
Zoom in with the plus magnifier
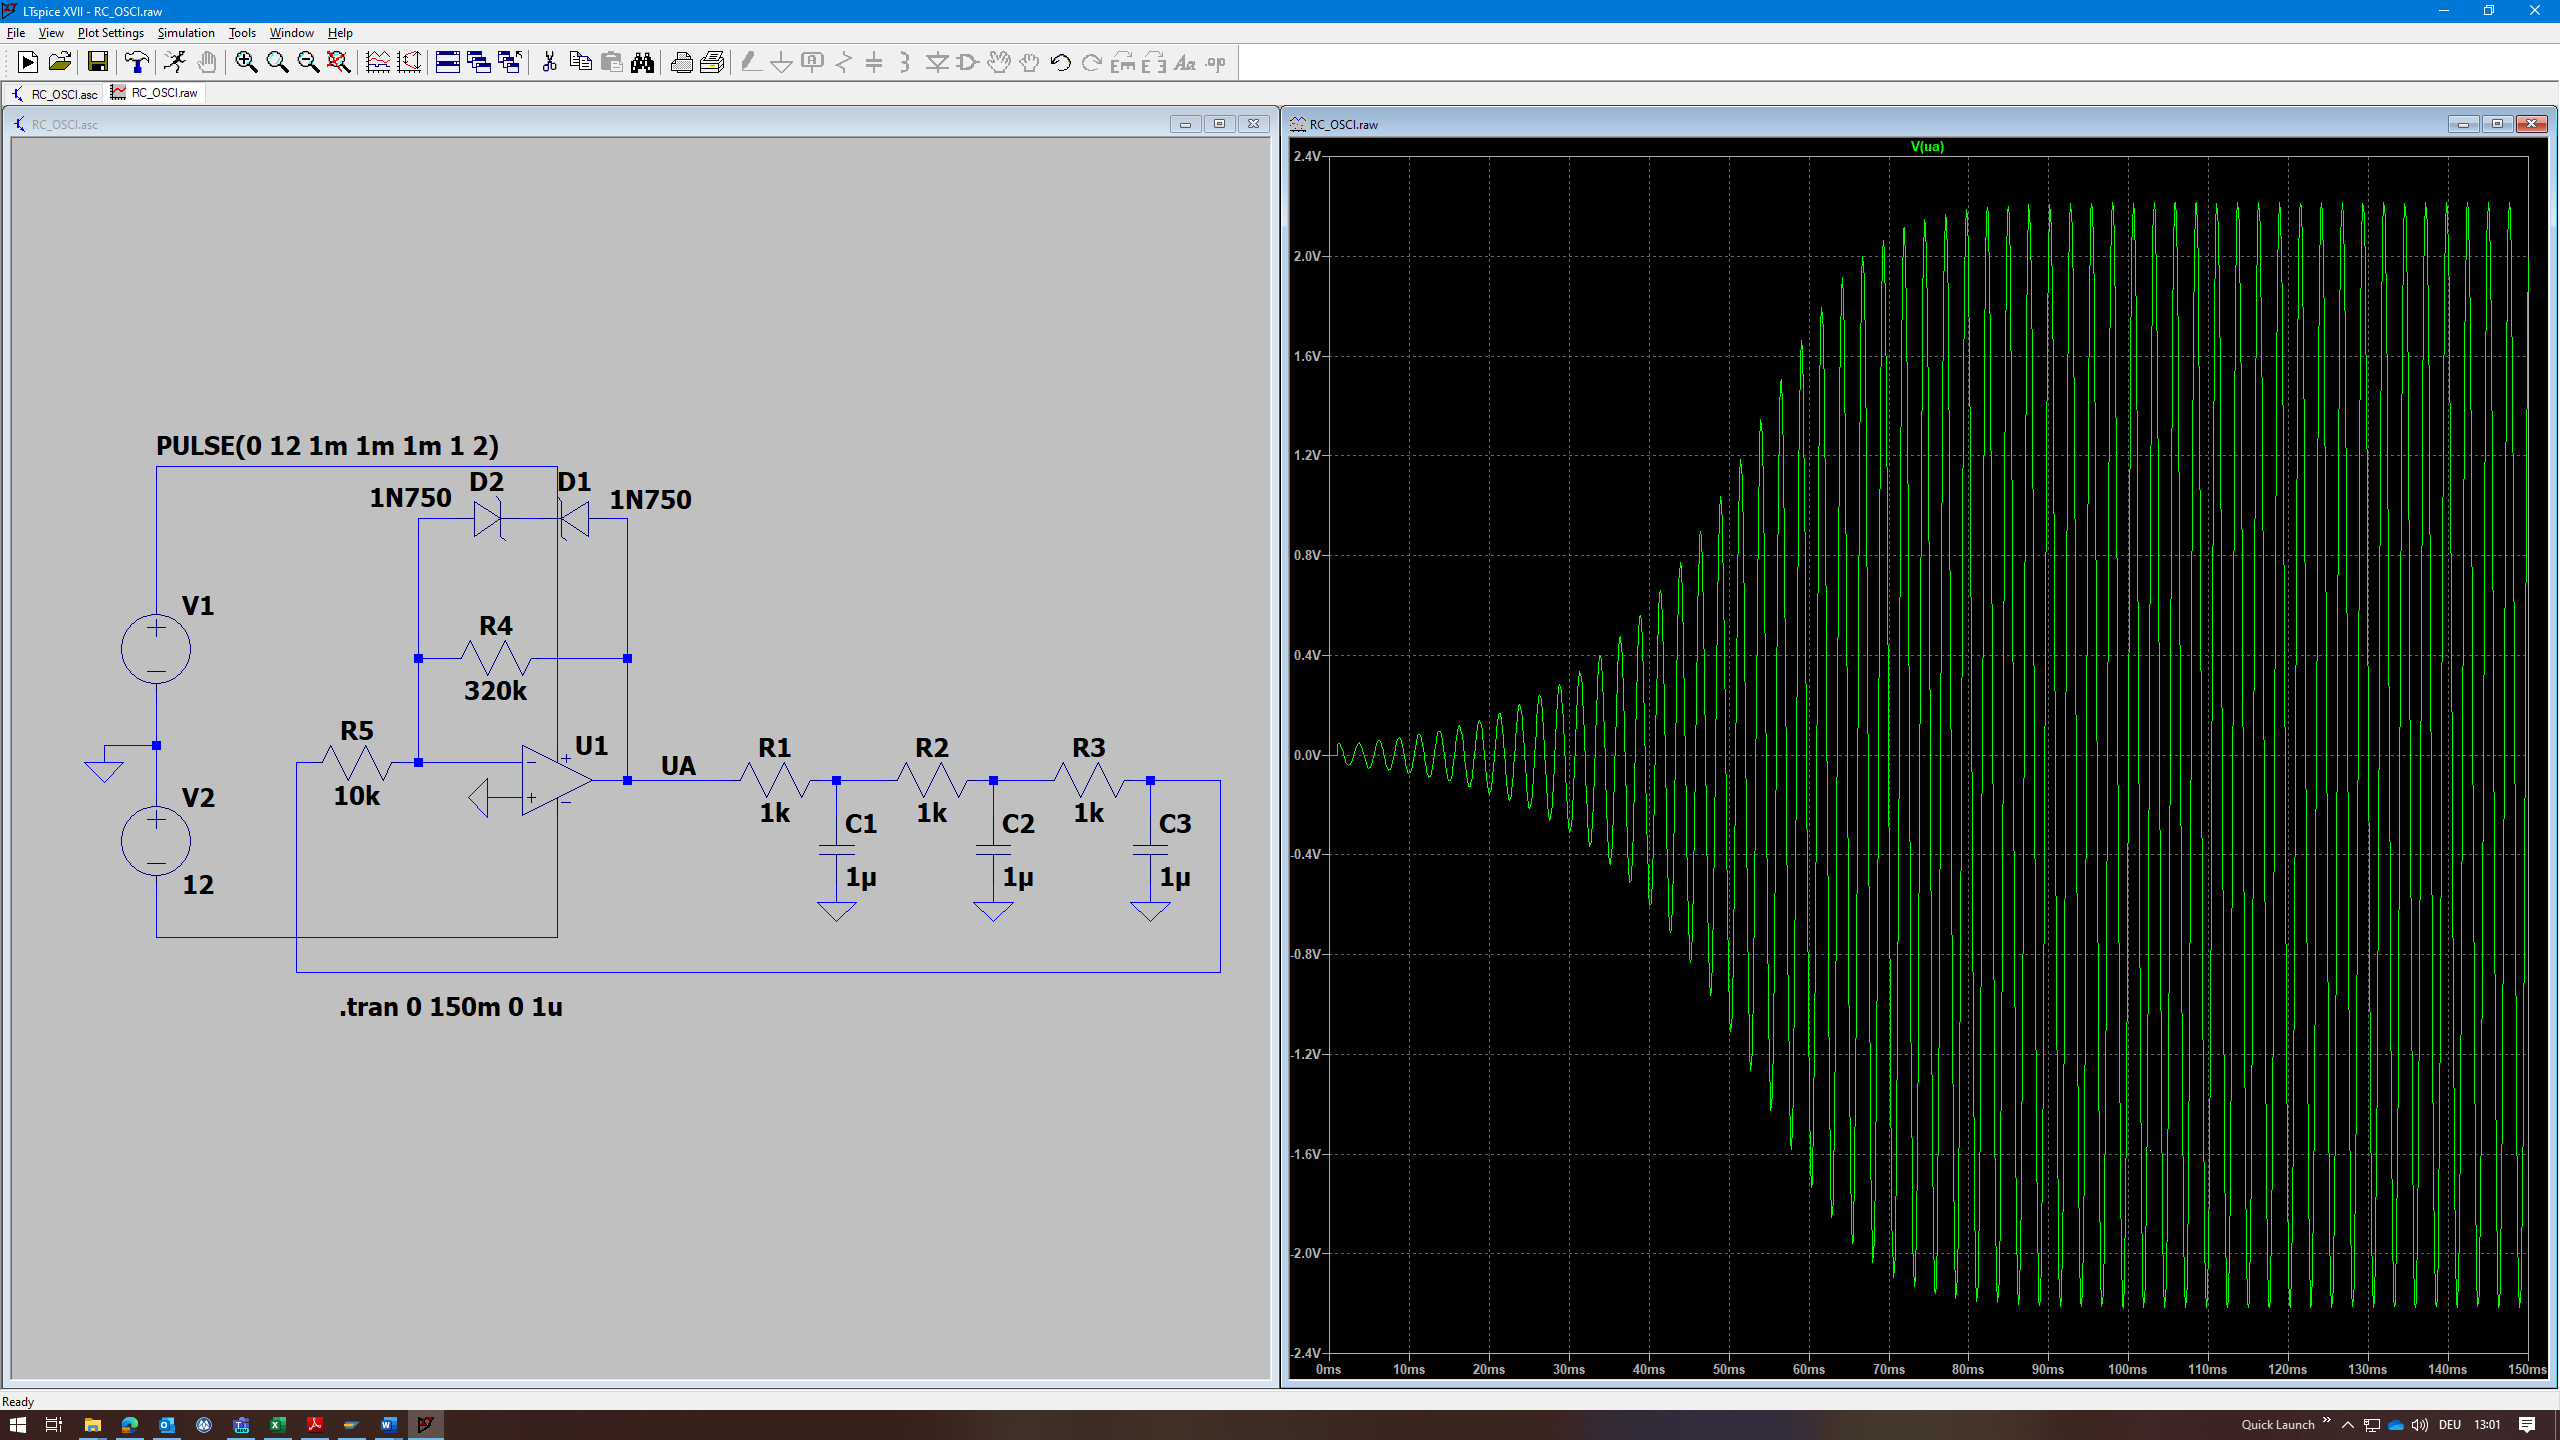pyautogui.click(x=246, y=62)
